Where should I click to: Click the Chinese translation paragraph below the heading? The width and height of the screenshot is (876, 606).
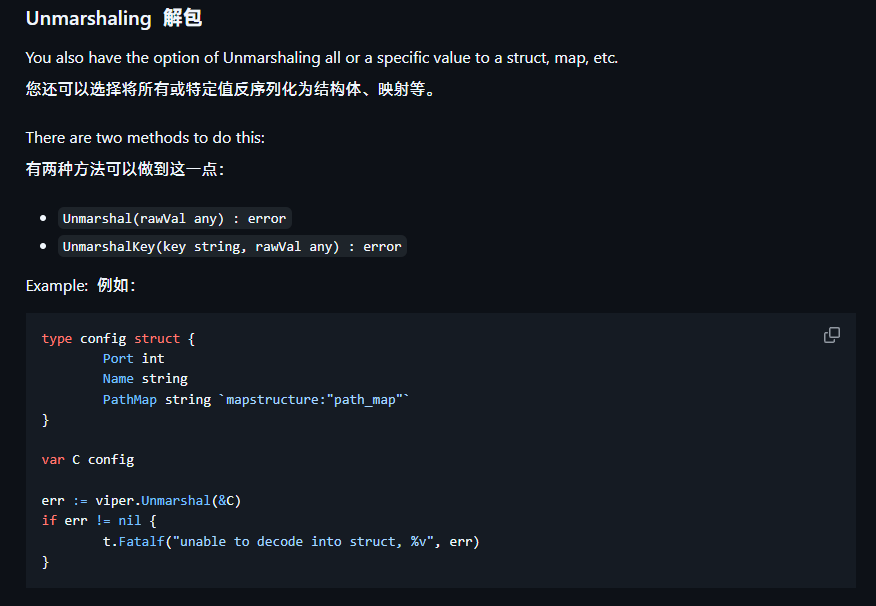(x=232, y=90)
